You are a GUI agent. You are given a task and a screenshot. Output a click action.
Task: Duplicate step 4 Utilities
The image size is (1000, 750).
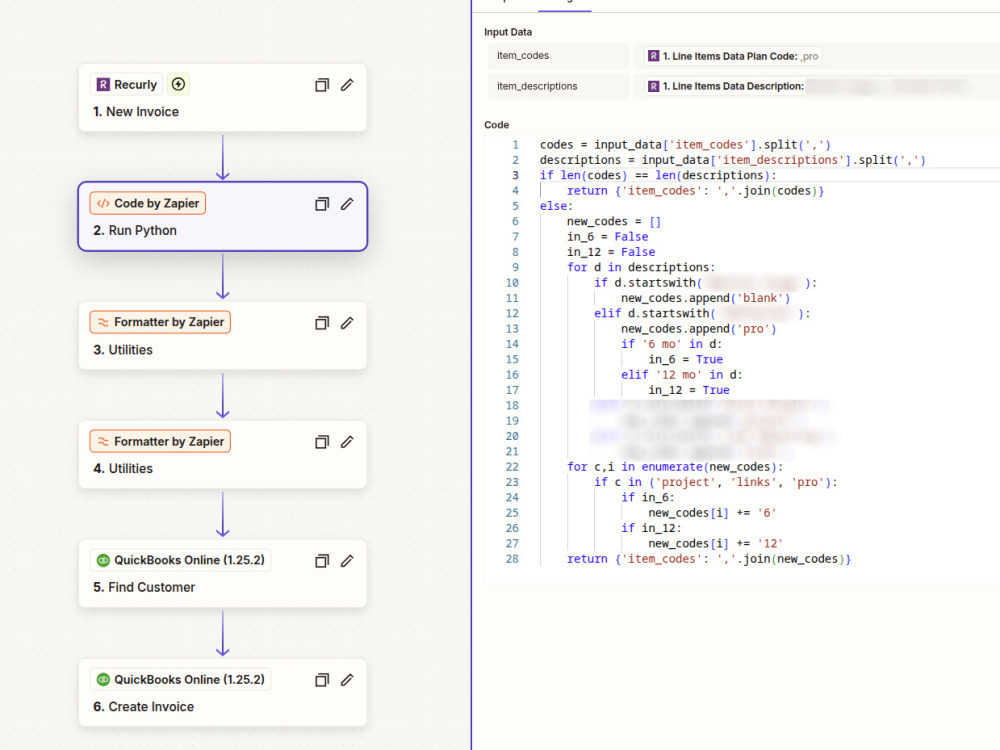322,442
